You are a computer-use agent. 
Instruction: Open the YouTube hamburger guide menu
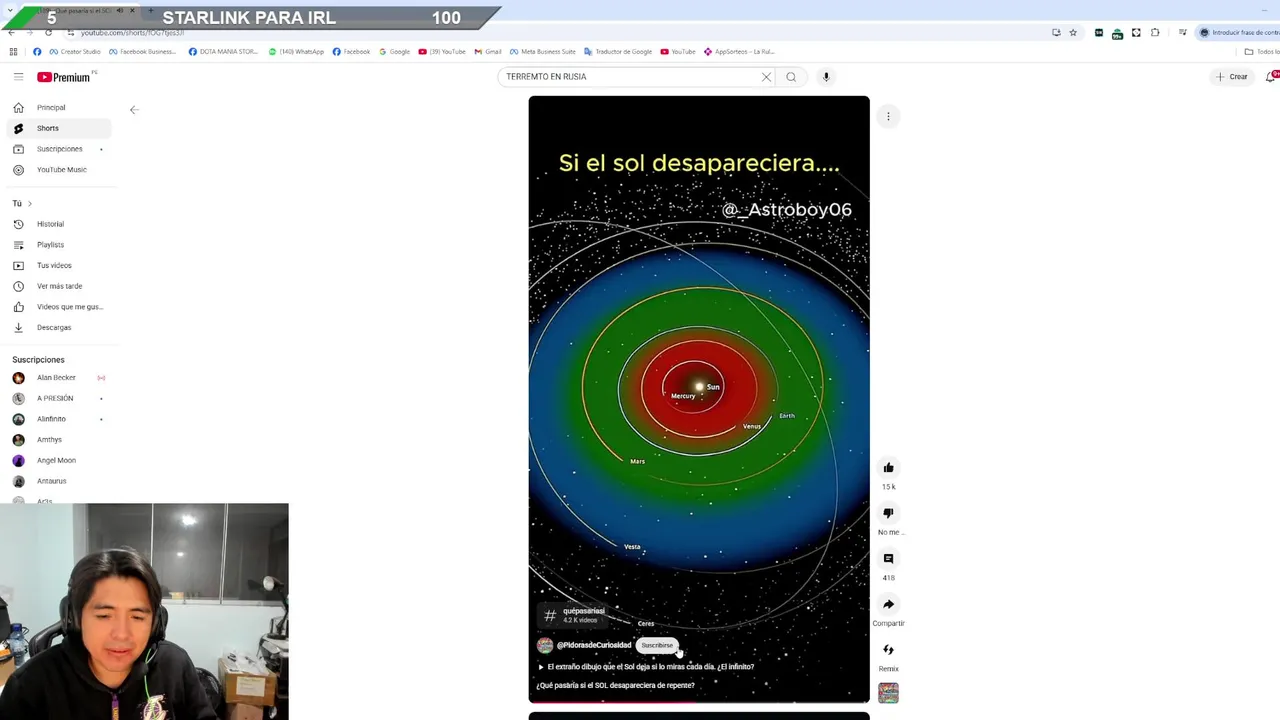(x=18, y=77)
